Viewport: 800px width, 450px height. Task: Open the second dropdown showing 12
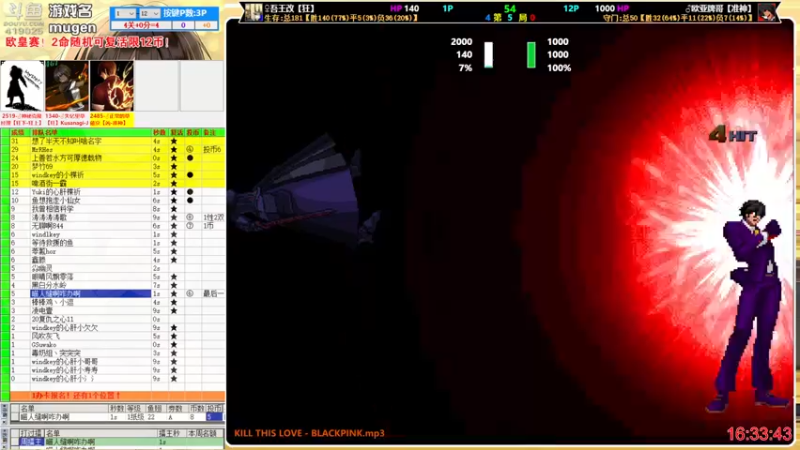[x=149, y=13]
